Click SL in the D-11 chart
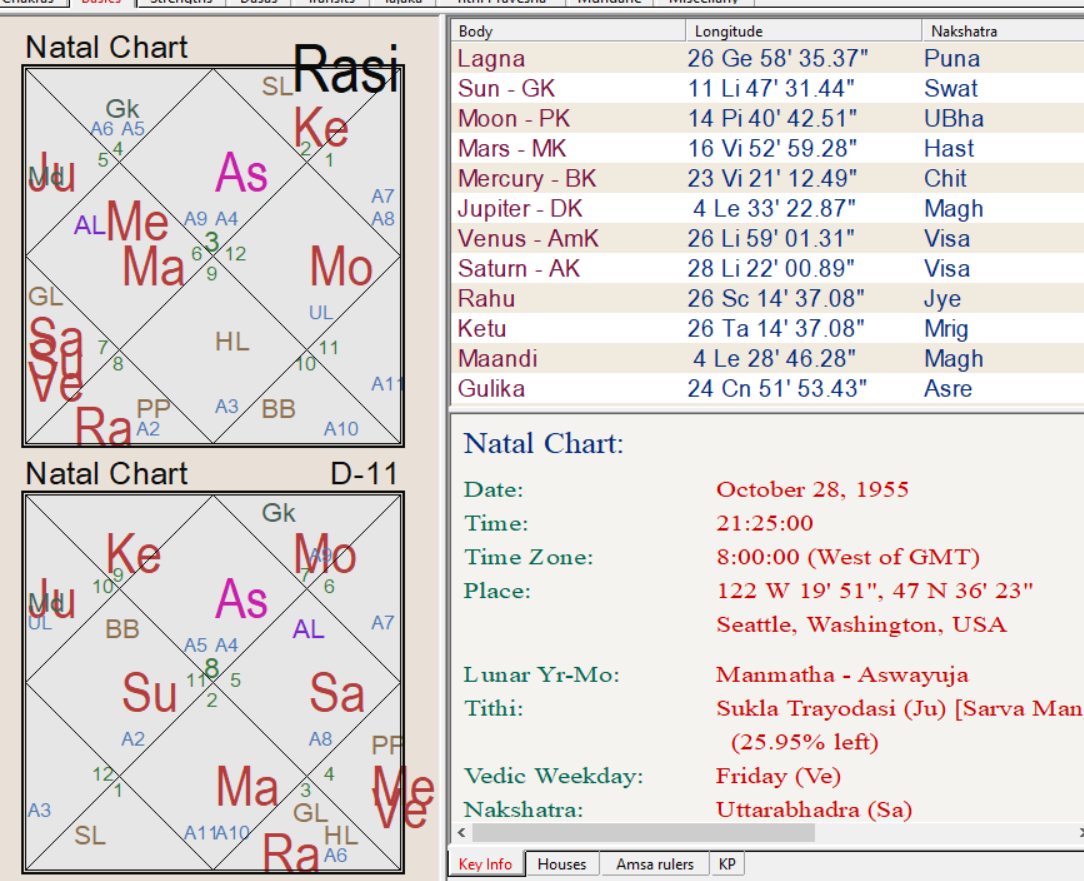Viewport: 1084px width, 881px height. click(90, 836)
